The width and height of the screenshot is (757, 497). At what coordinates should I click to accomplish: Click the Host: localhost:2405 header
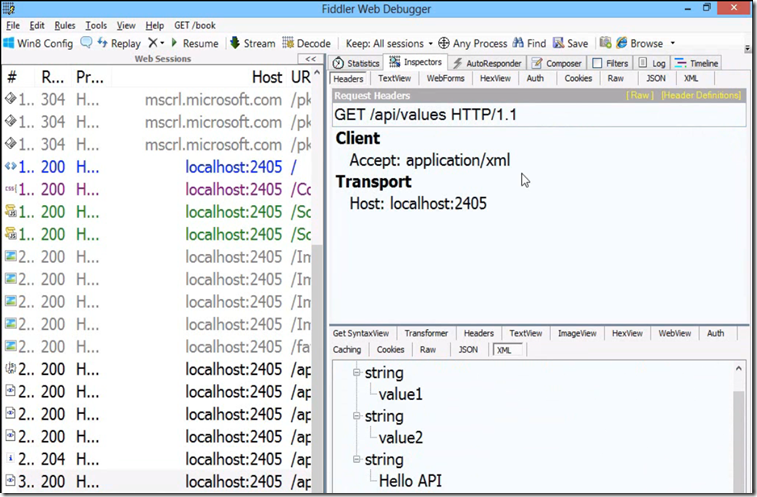pos(418,203)
